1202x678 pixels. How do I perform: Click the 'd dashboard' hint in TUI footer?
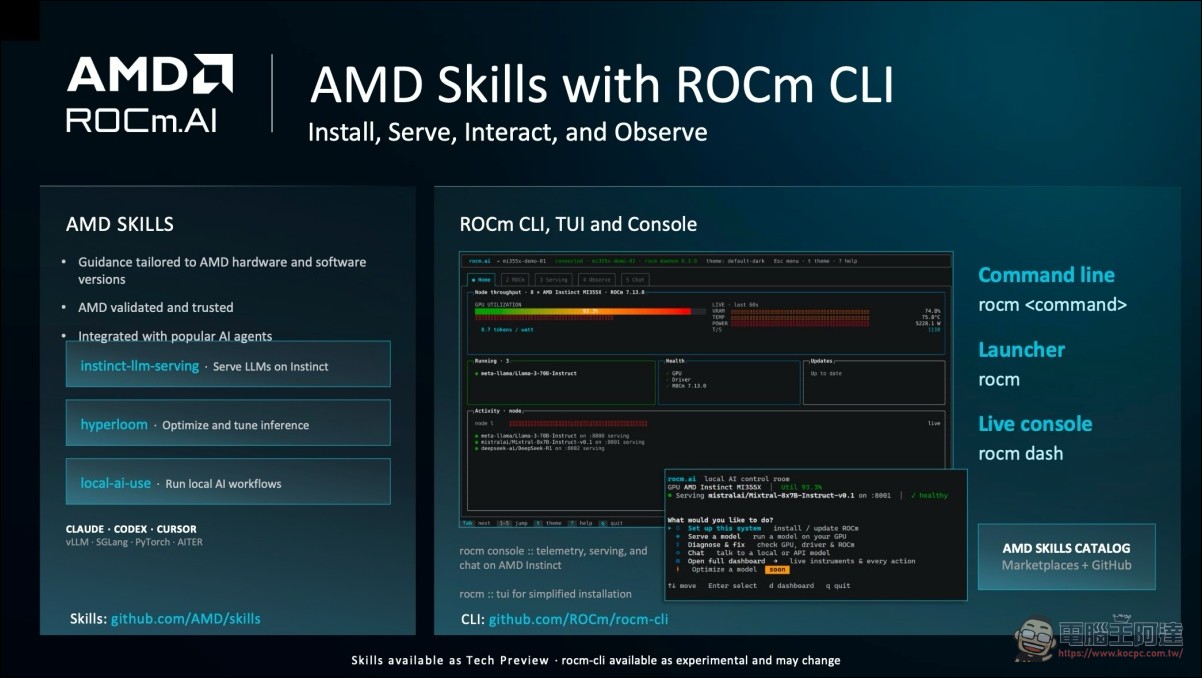[791, 585]
